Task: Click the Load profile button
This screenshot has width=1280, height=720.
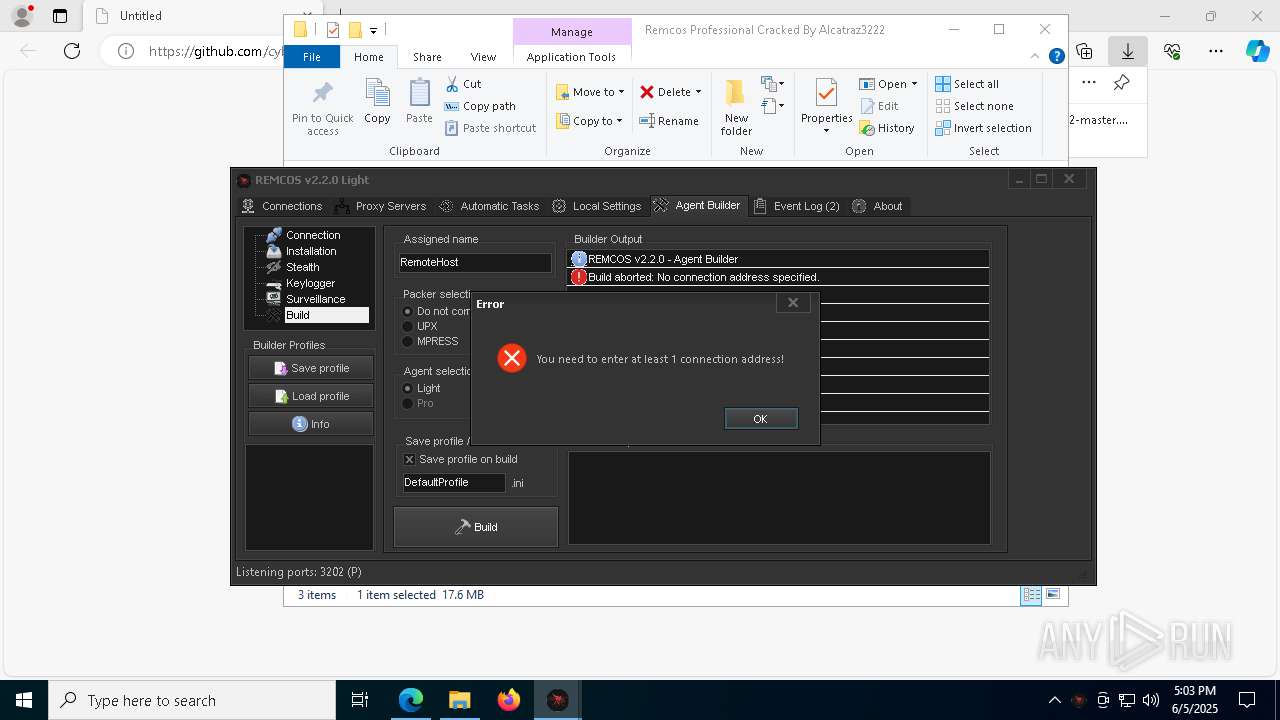Action: pyautogui.click(x=311, y=396)
